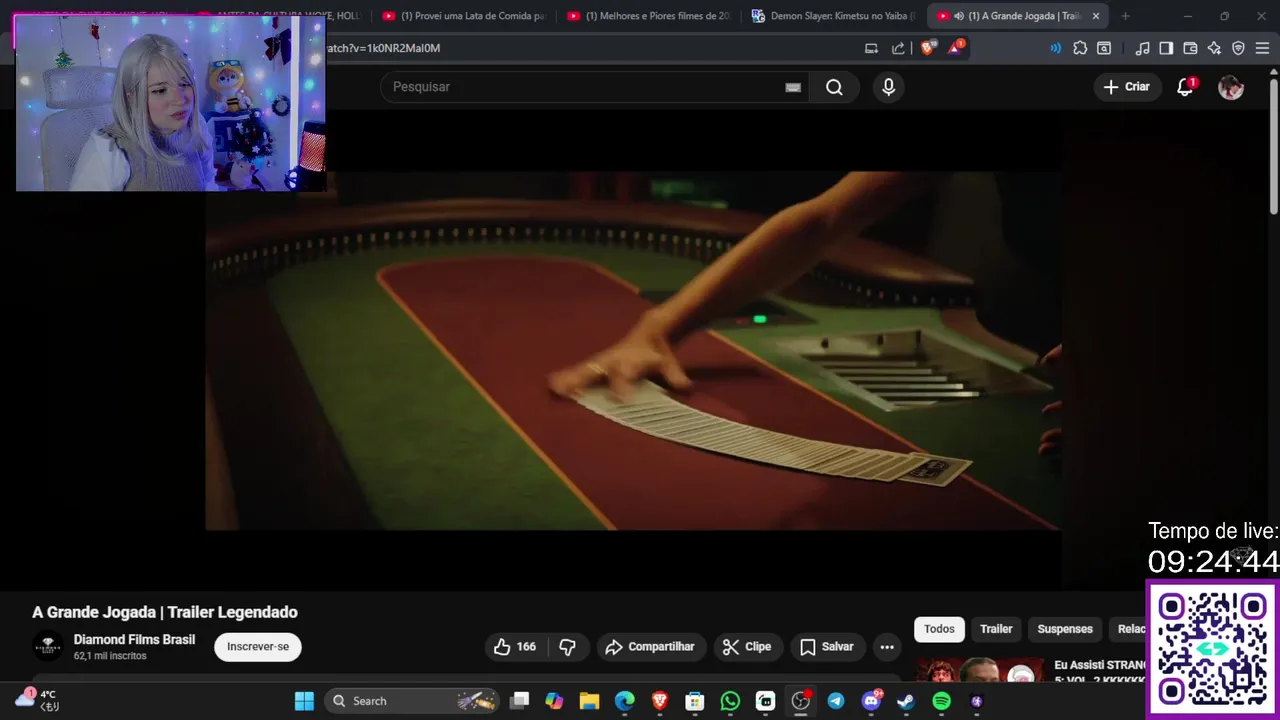The width and height of the screenshot is (1280, 720).
Task: Open Telegram from the taskbar
Action: point(835,701)
